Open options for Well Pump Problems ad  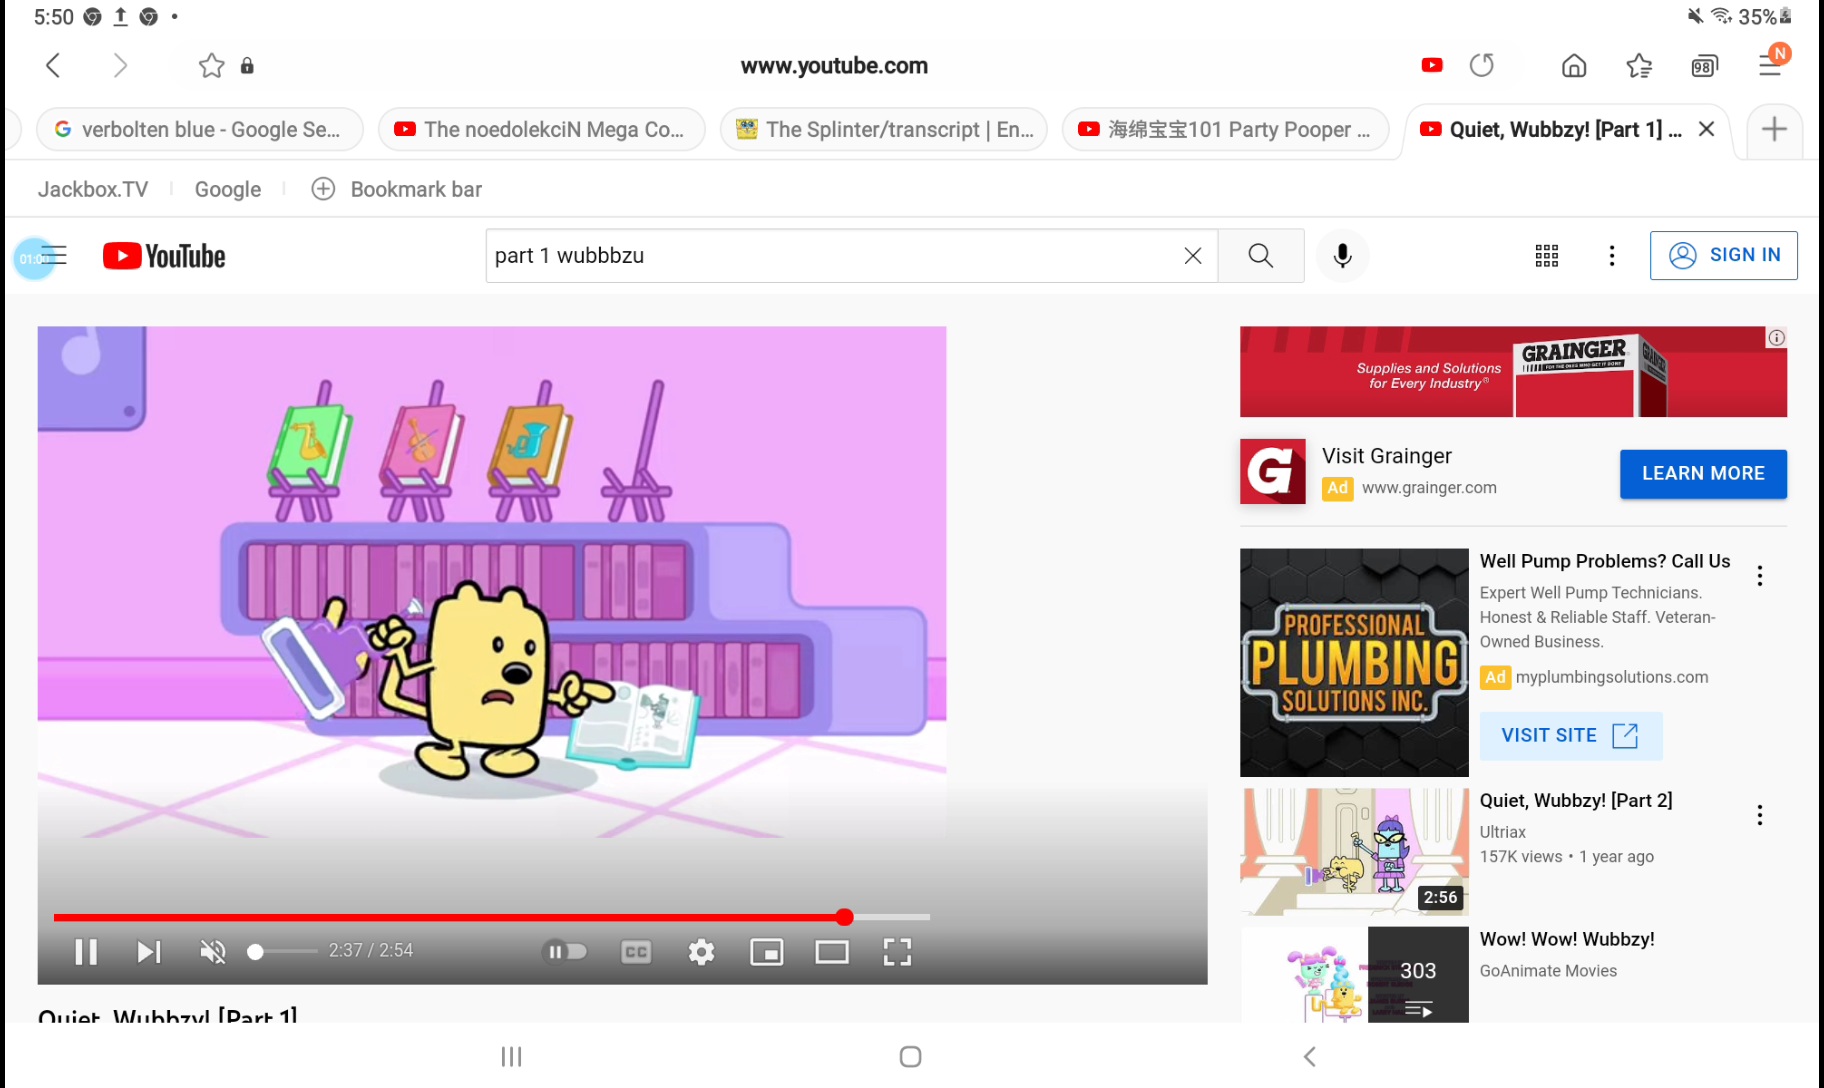point(1760,576)
